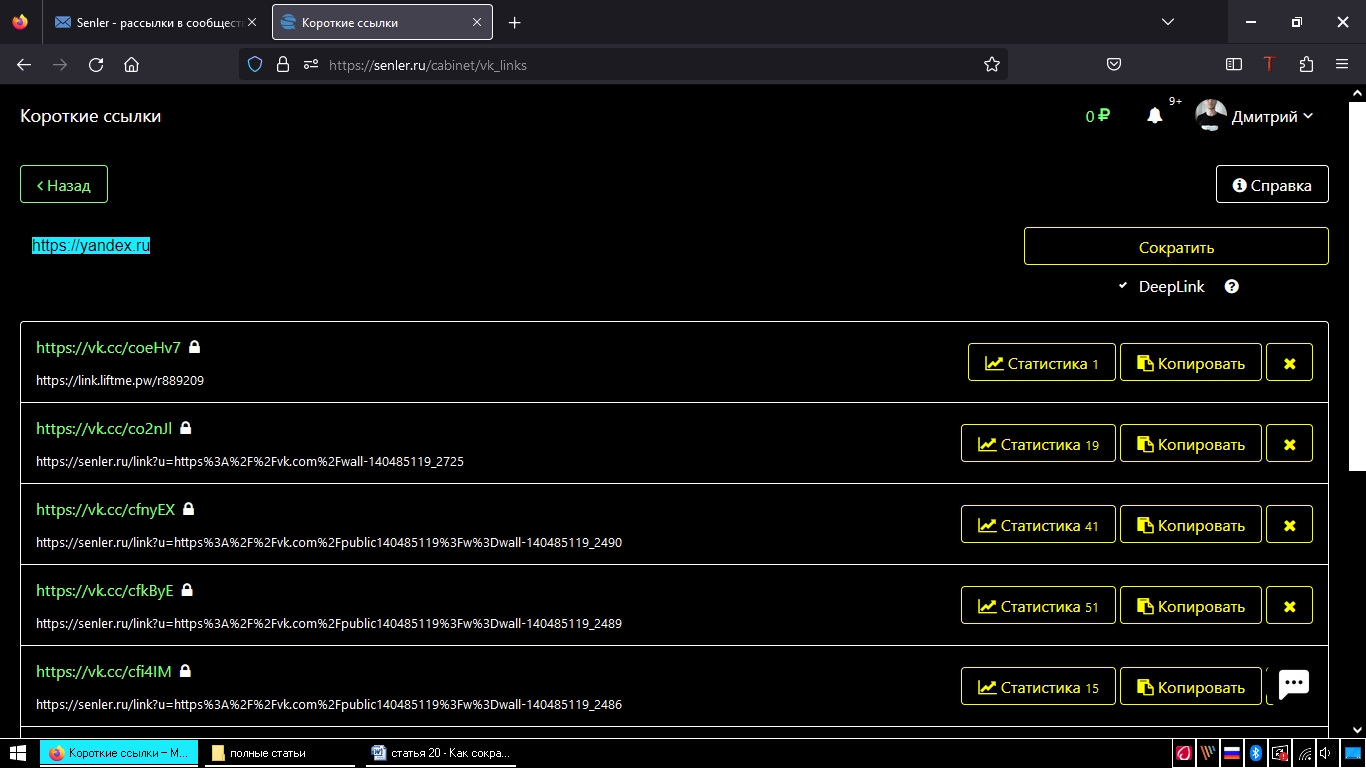Click the DeepLink question mark help icon
Image resolution: width=1366 pixels, height=768 pixels.
click(x=1232, y=286)
